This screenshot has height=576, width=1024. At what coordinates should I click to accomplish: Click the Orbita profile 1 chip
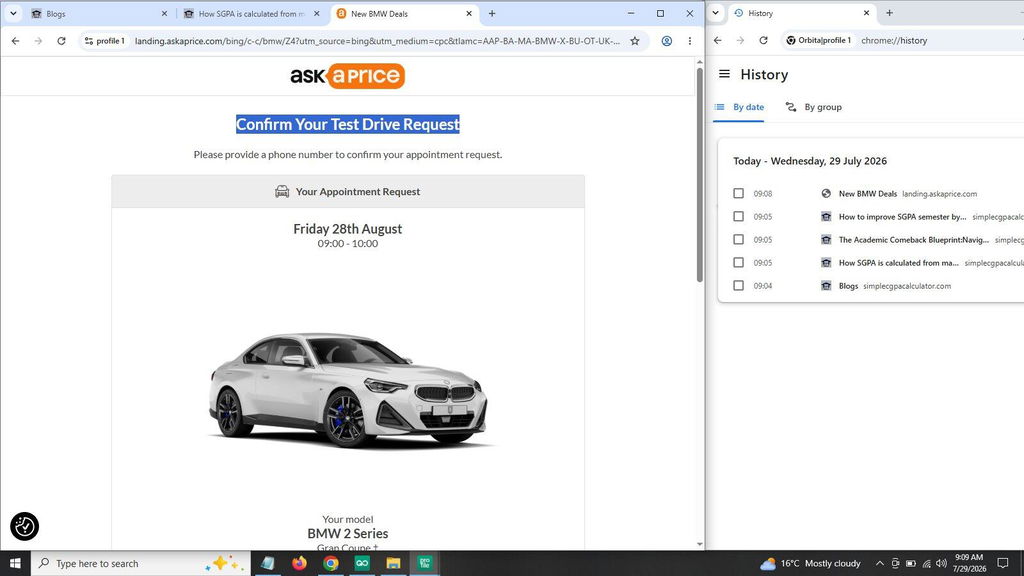(818, 40)
